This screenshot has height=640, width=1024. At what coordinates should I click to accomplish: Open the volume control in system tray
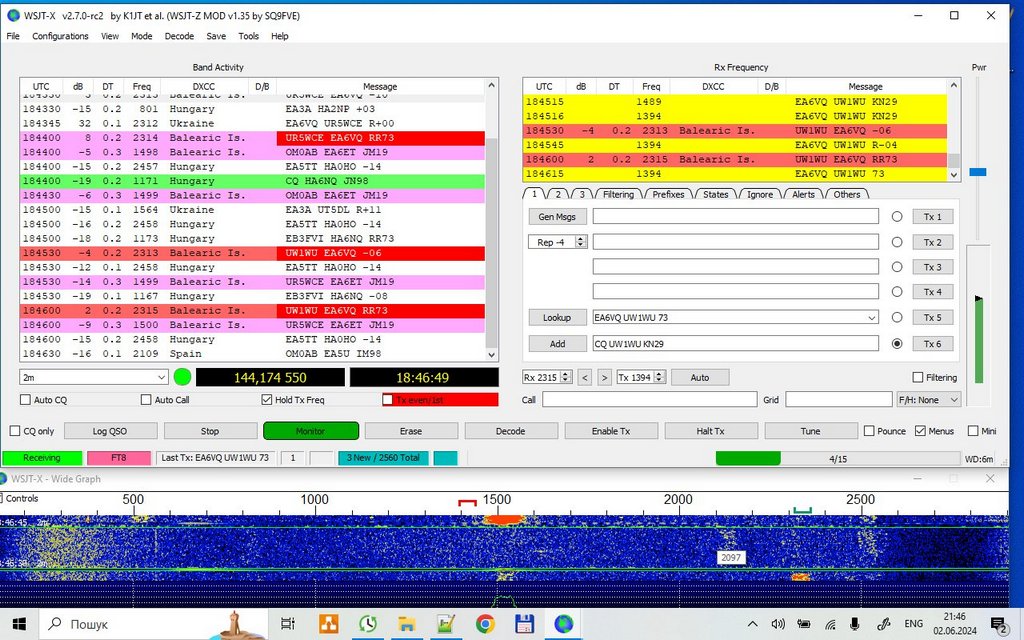pos(777,624)
